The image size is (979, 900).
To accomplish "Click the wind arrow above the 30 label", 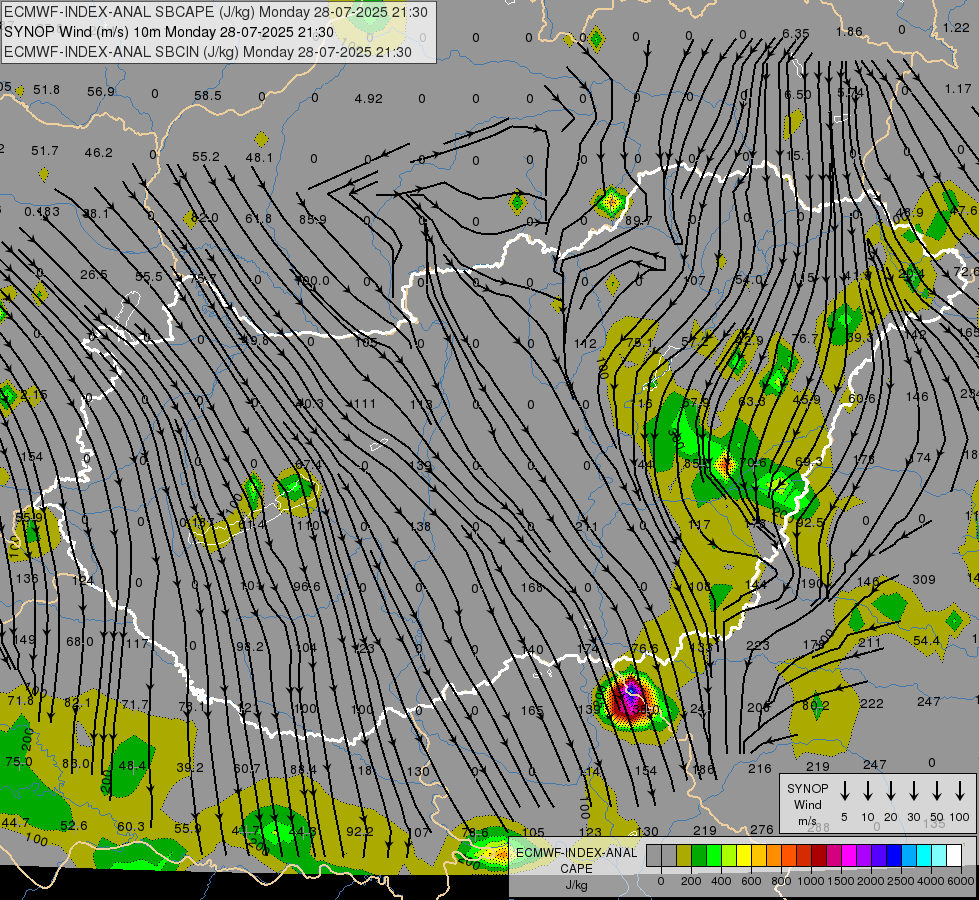I will point(913,791).
